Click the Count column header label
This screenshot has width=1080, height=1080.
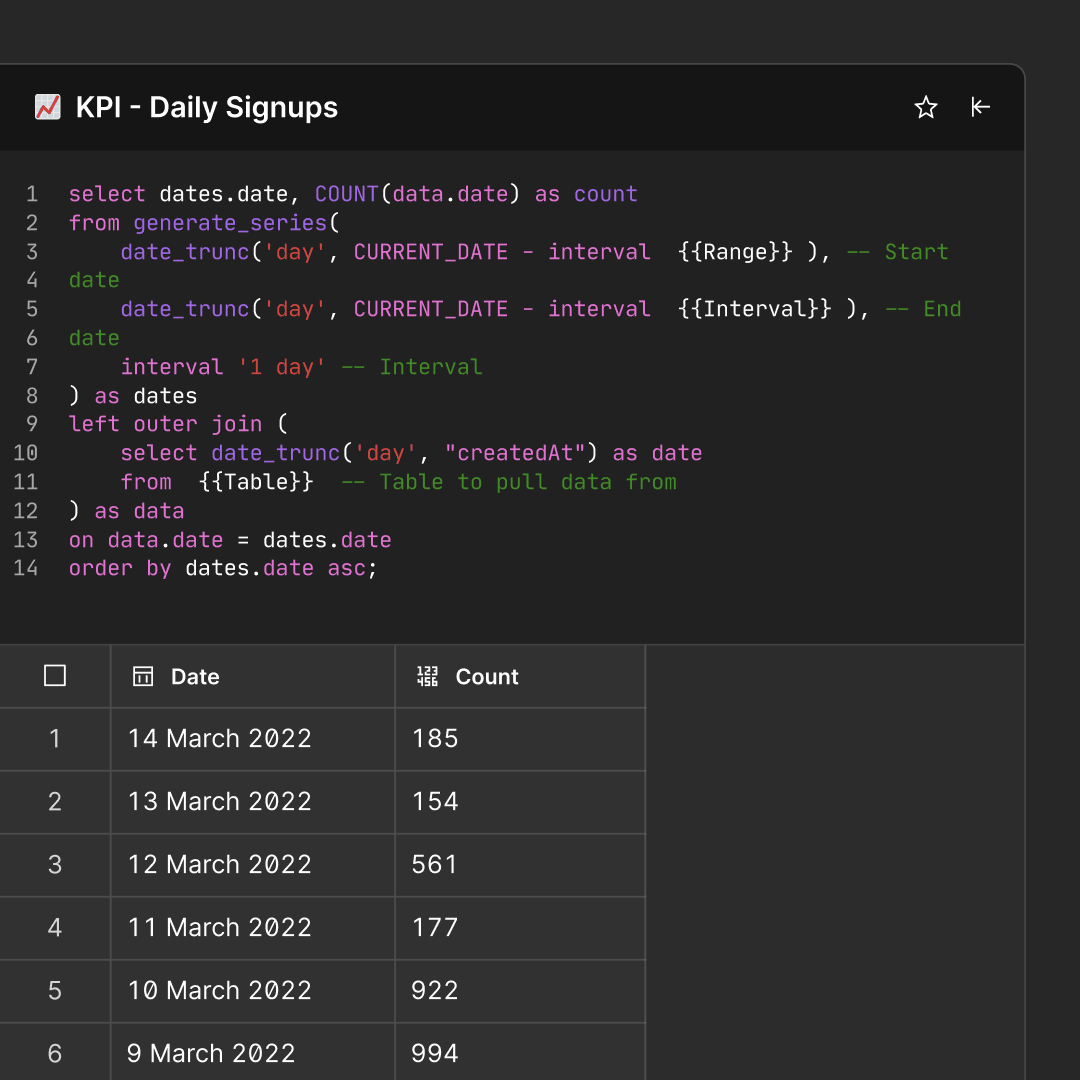(x=487, y=677)
